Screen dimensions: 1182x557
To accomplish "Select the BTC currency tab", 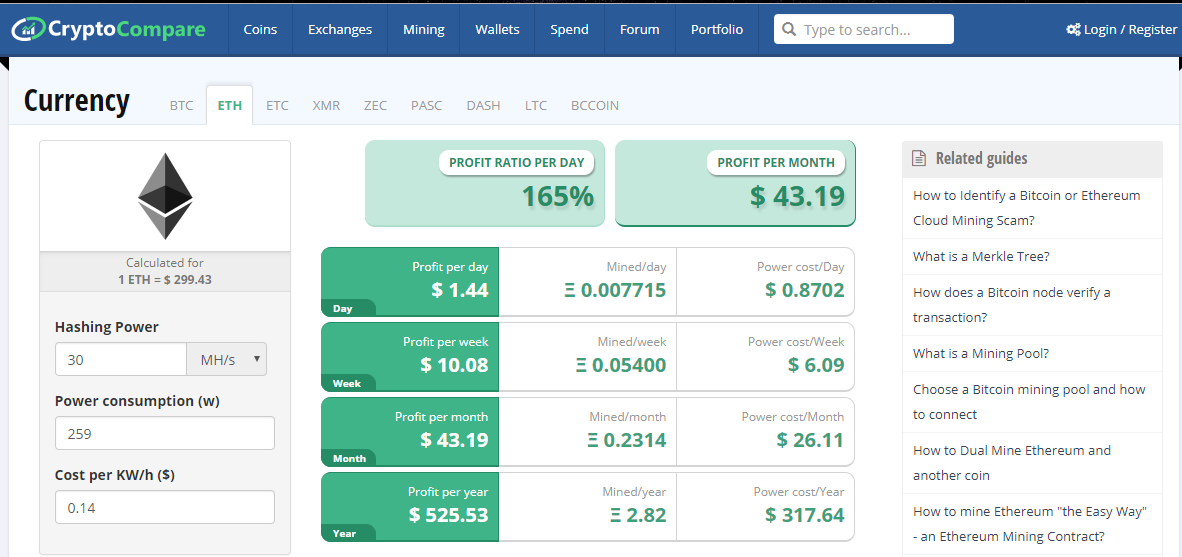I will click(x=181, y=106).
